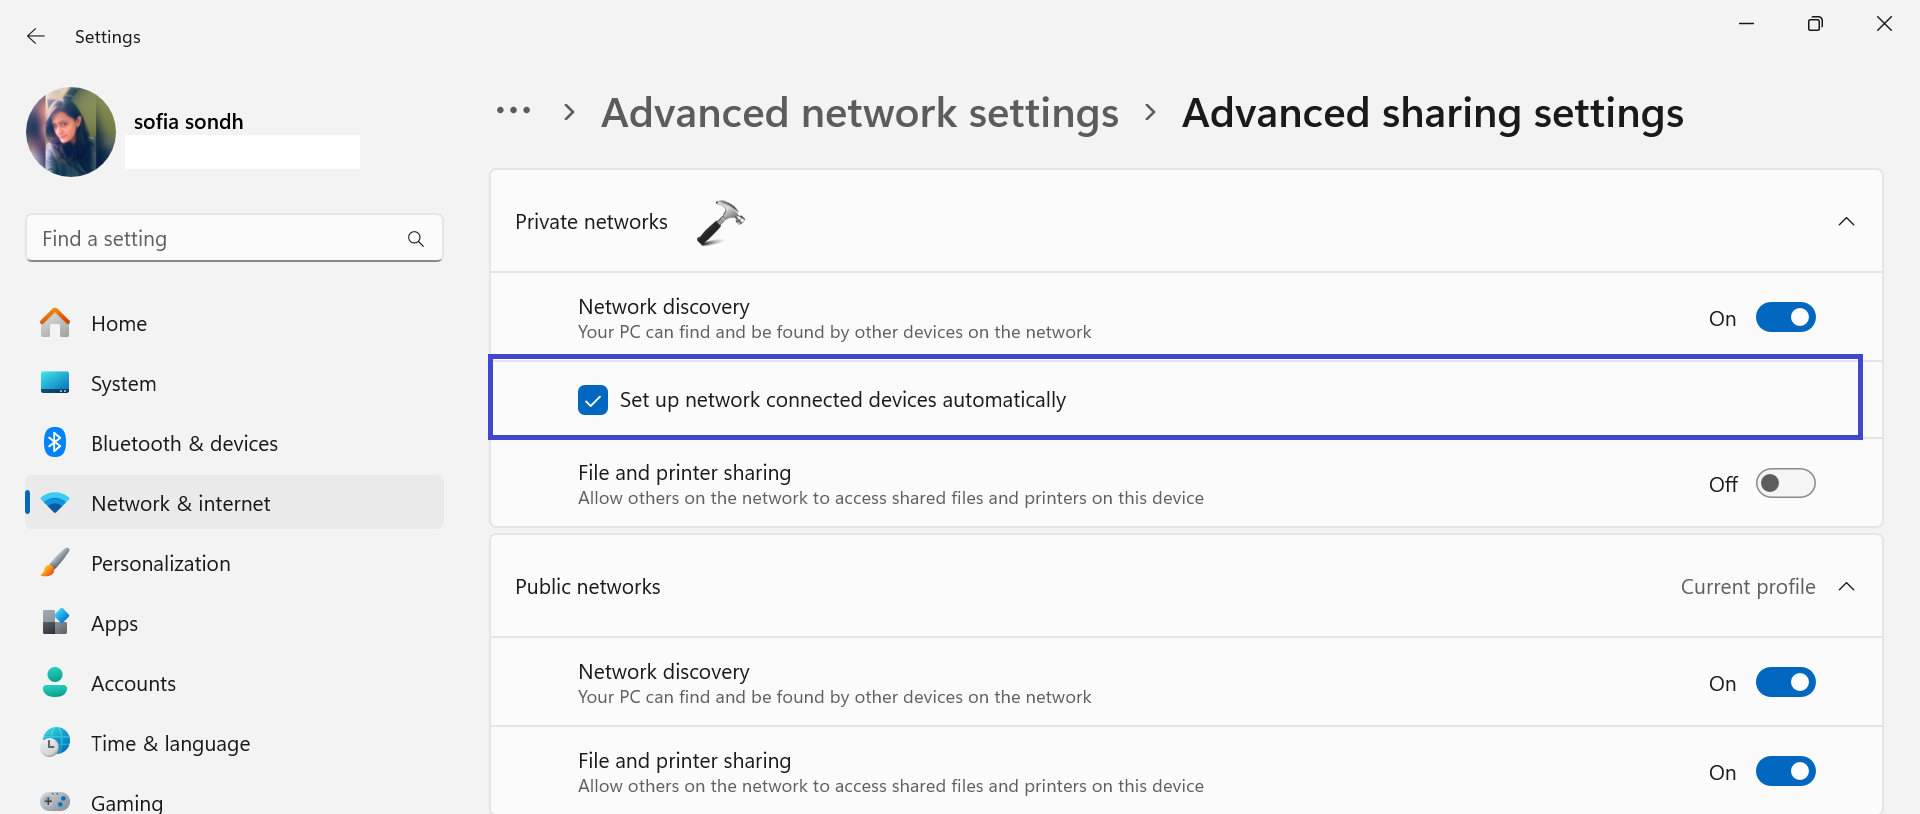Image resolution: width=1920 pixels, height=814 pixels.
Task: Open Home via its house icon
Action: [x=55, y=323]
